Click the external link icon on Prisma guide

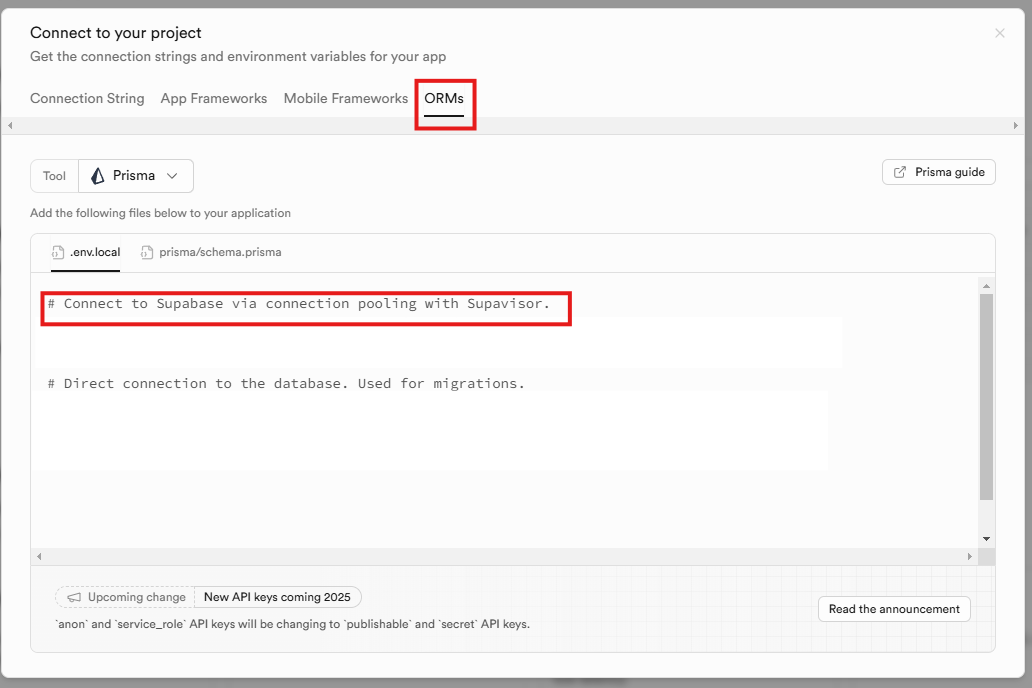900,172
